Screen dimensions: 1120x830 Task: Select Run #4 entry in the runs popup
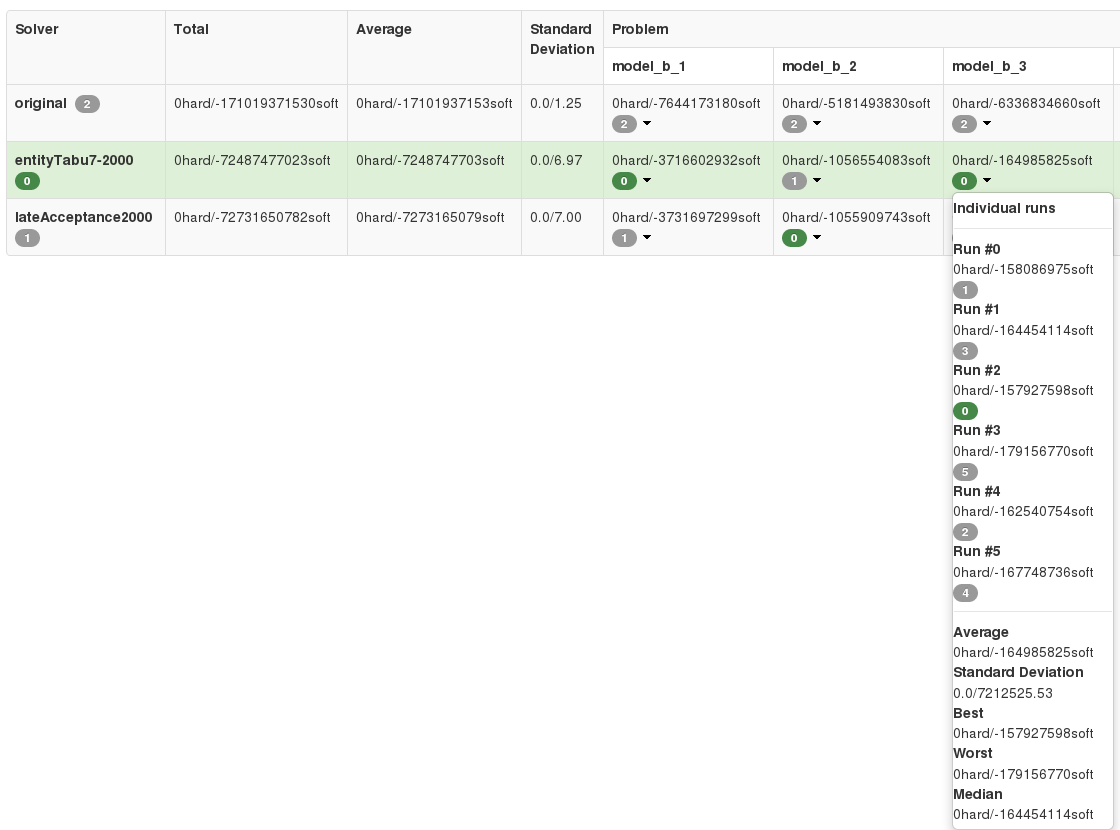tap(977, 491)
